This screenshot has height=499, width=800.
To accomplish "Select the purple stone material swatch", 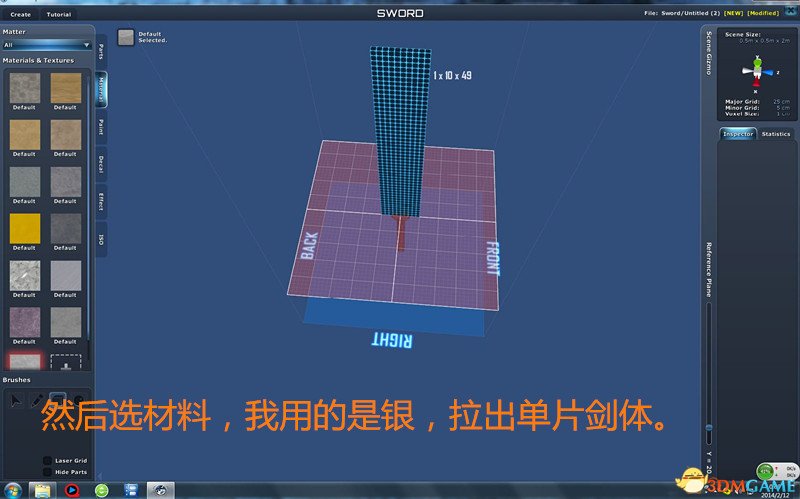I will [x=24, y=322].
